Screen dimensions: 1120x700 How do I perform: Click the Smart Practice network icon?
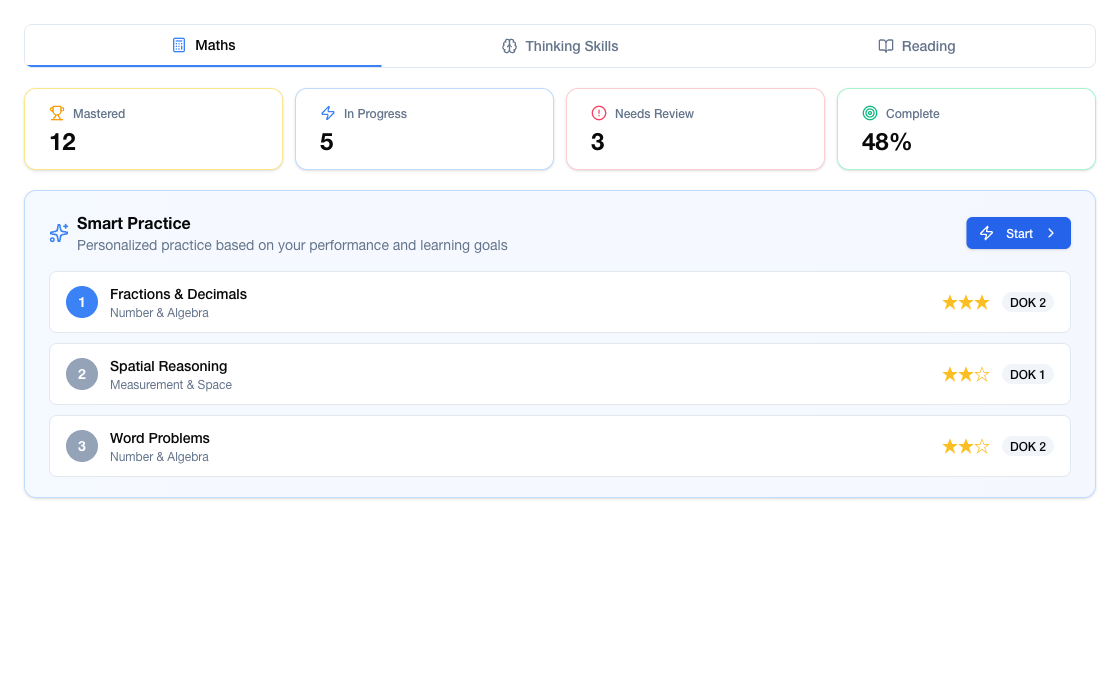[x=58, y=233]
